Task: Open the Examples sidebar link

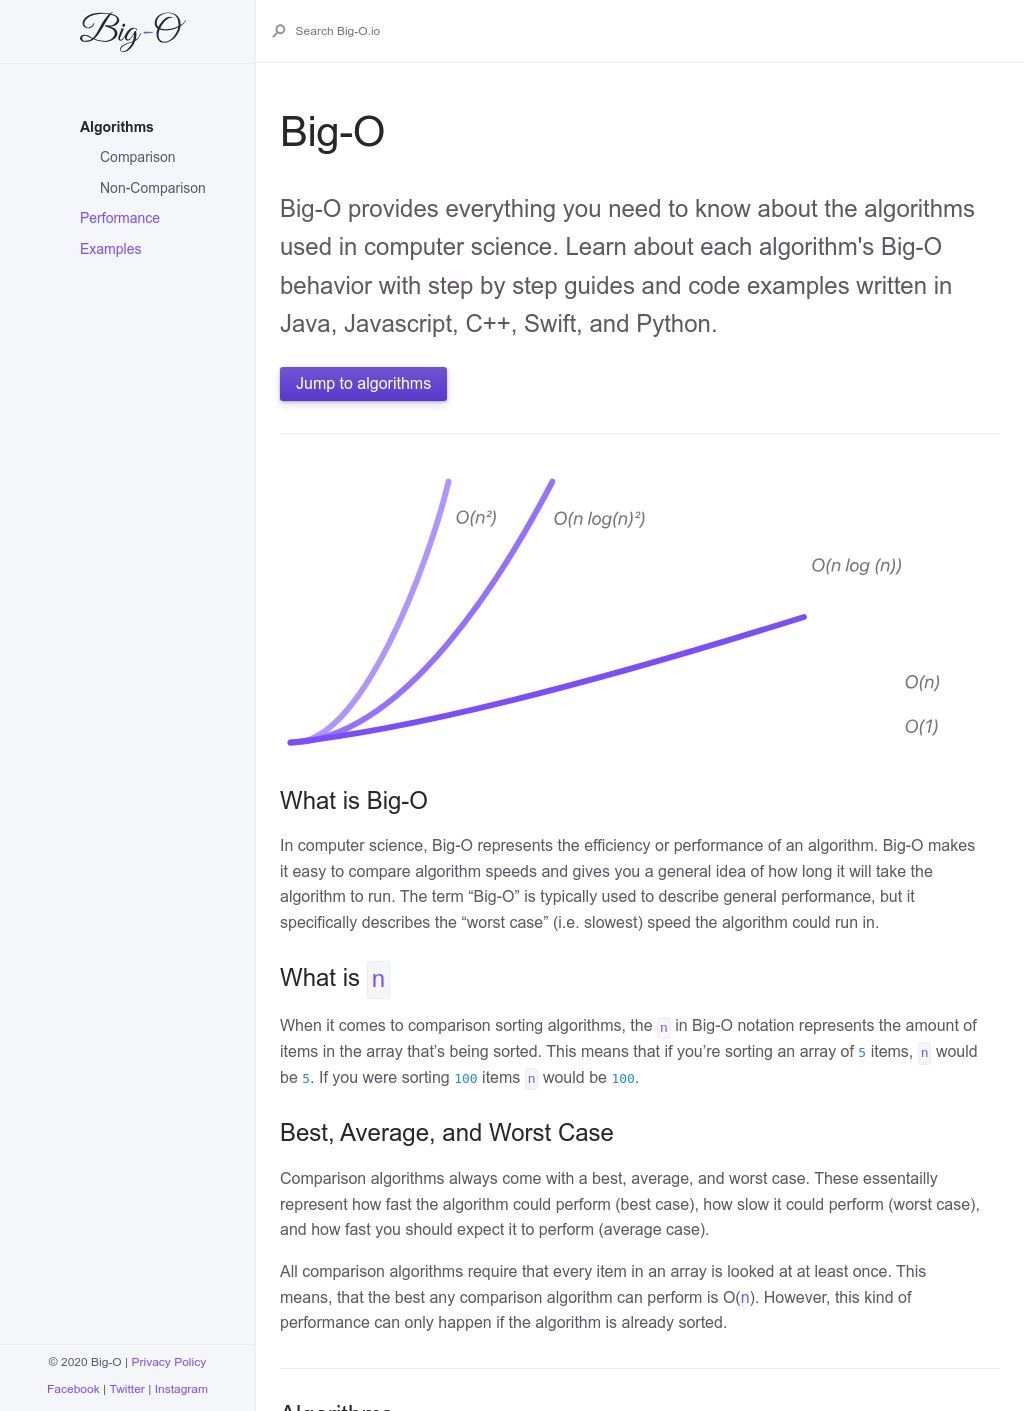Action: coord(110,249)
